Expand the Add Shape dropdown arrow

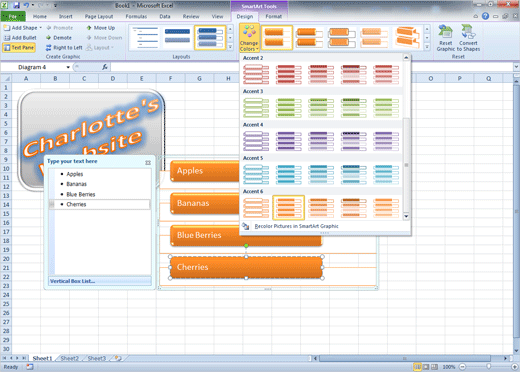tap(41, 28)
